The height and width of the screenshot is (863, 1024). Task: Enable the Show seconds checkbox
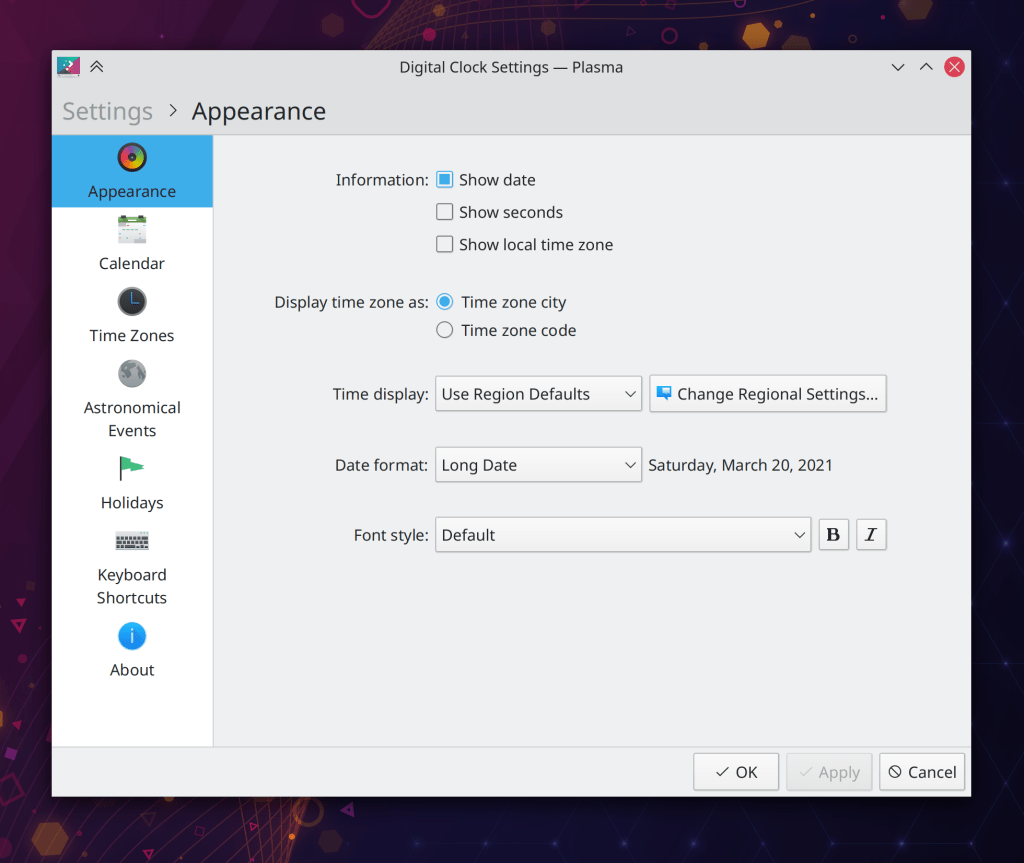click(x=445, y=212)
